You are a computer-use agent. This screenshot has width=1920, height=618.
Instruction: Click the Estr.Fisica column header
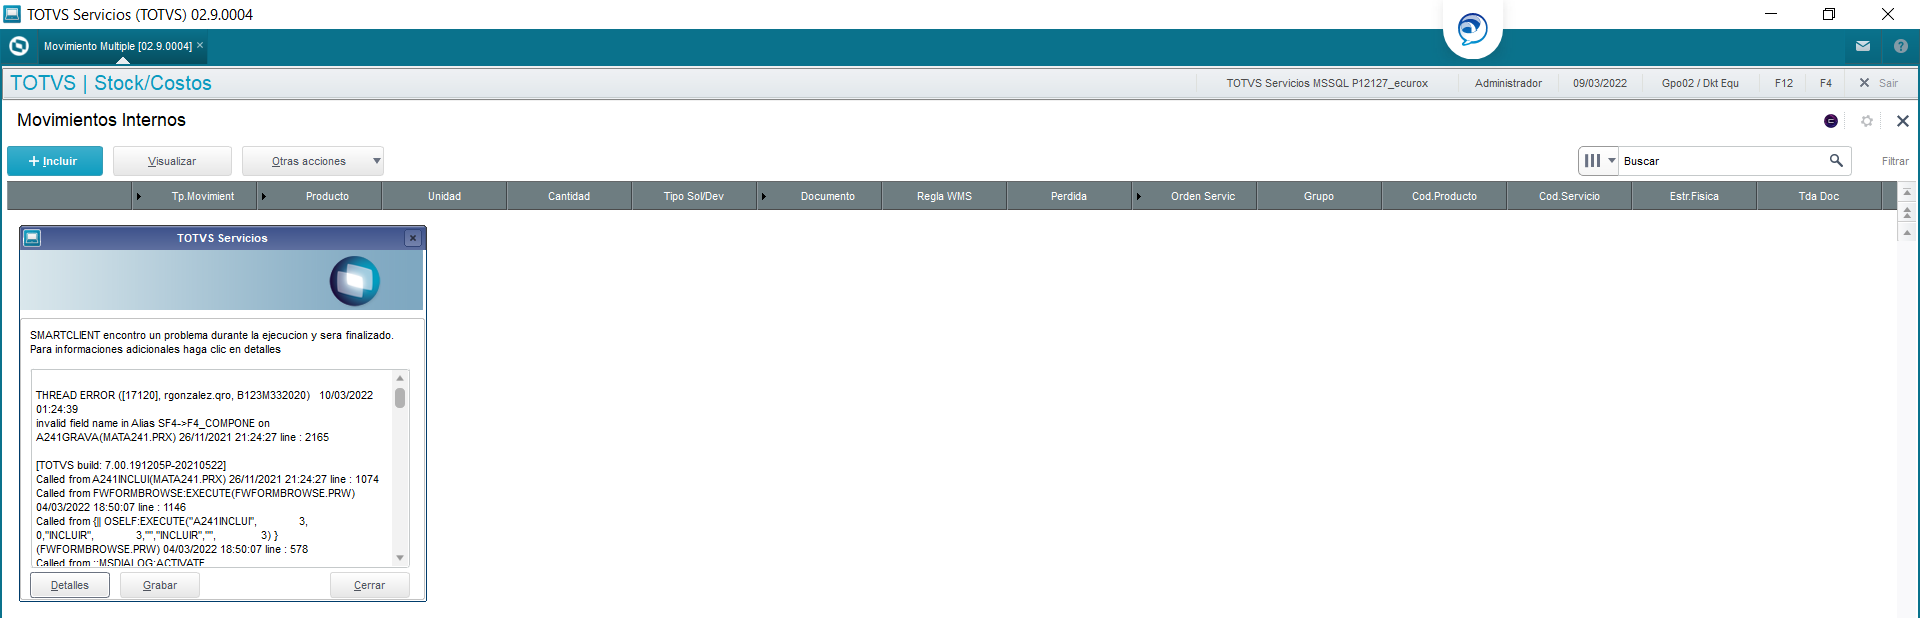(x=1694, y=196)
